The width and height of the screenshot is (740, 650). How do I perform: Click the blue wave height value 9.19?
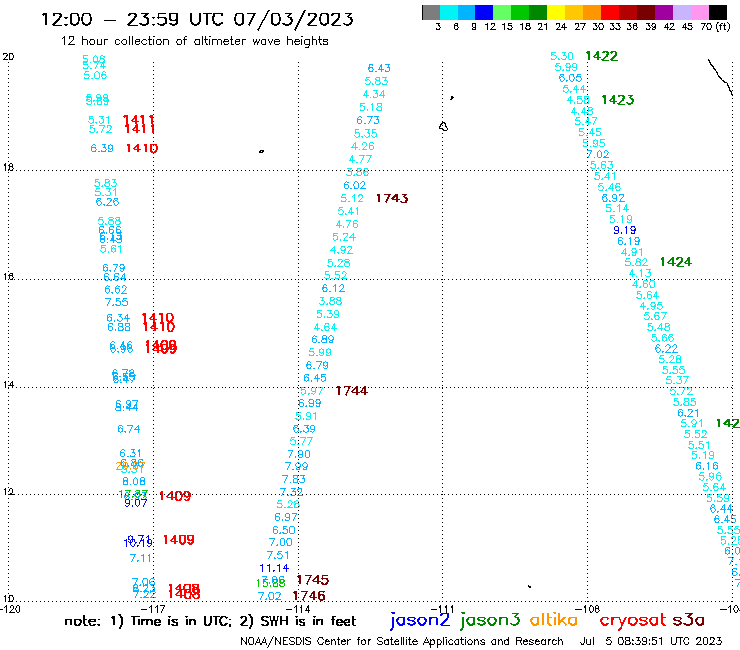point(624,230)
